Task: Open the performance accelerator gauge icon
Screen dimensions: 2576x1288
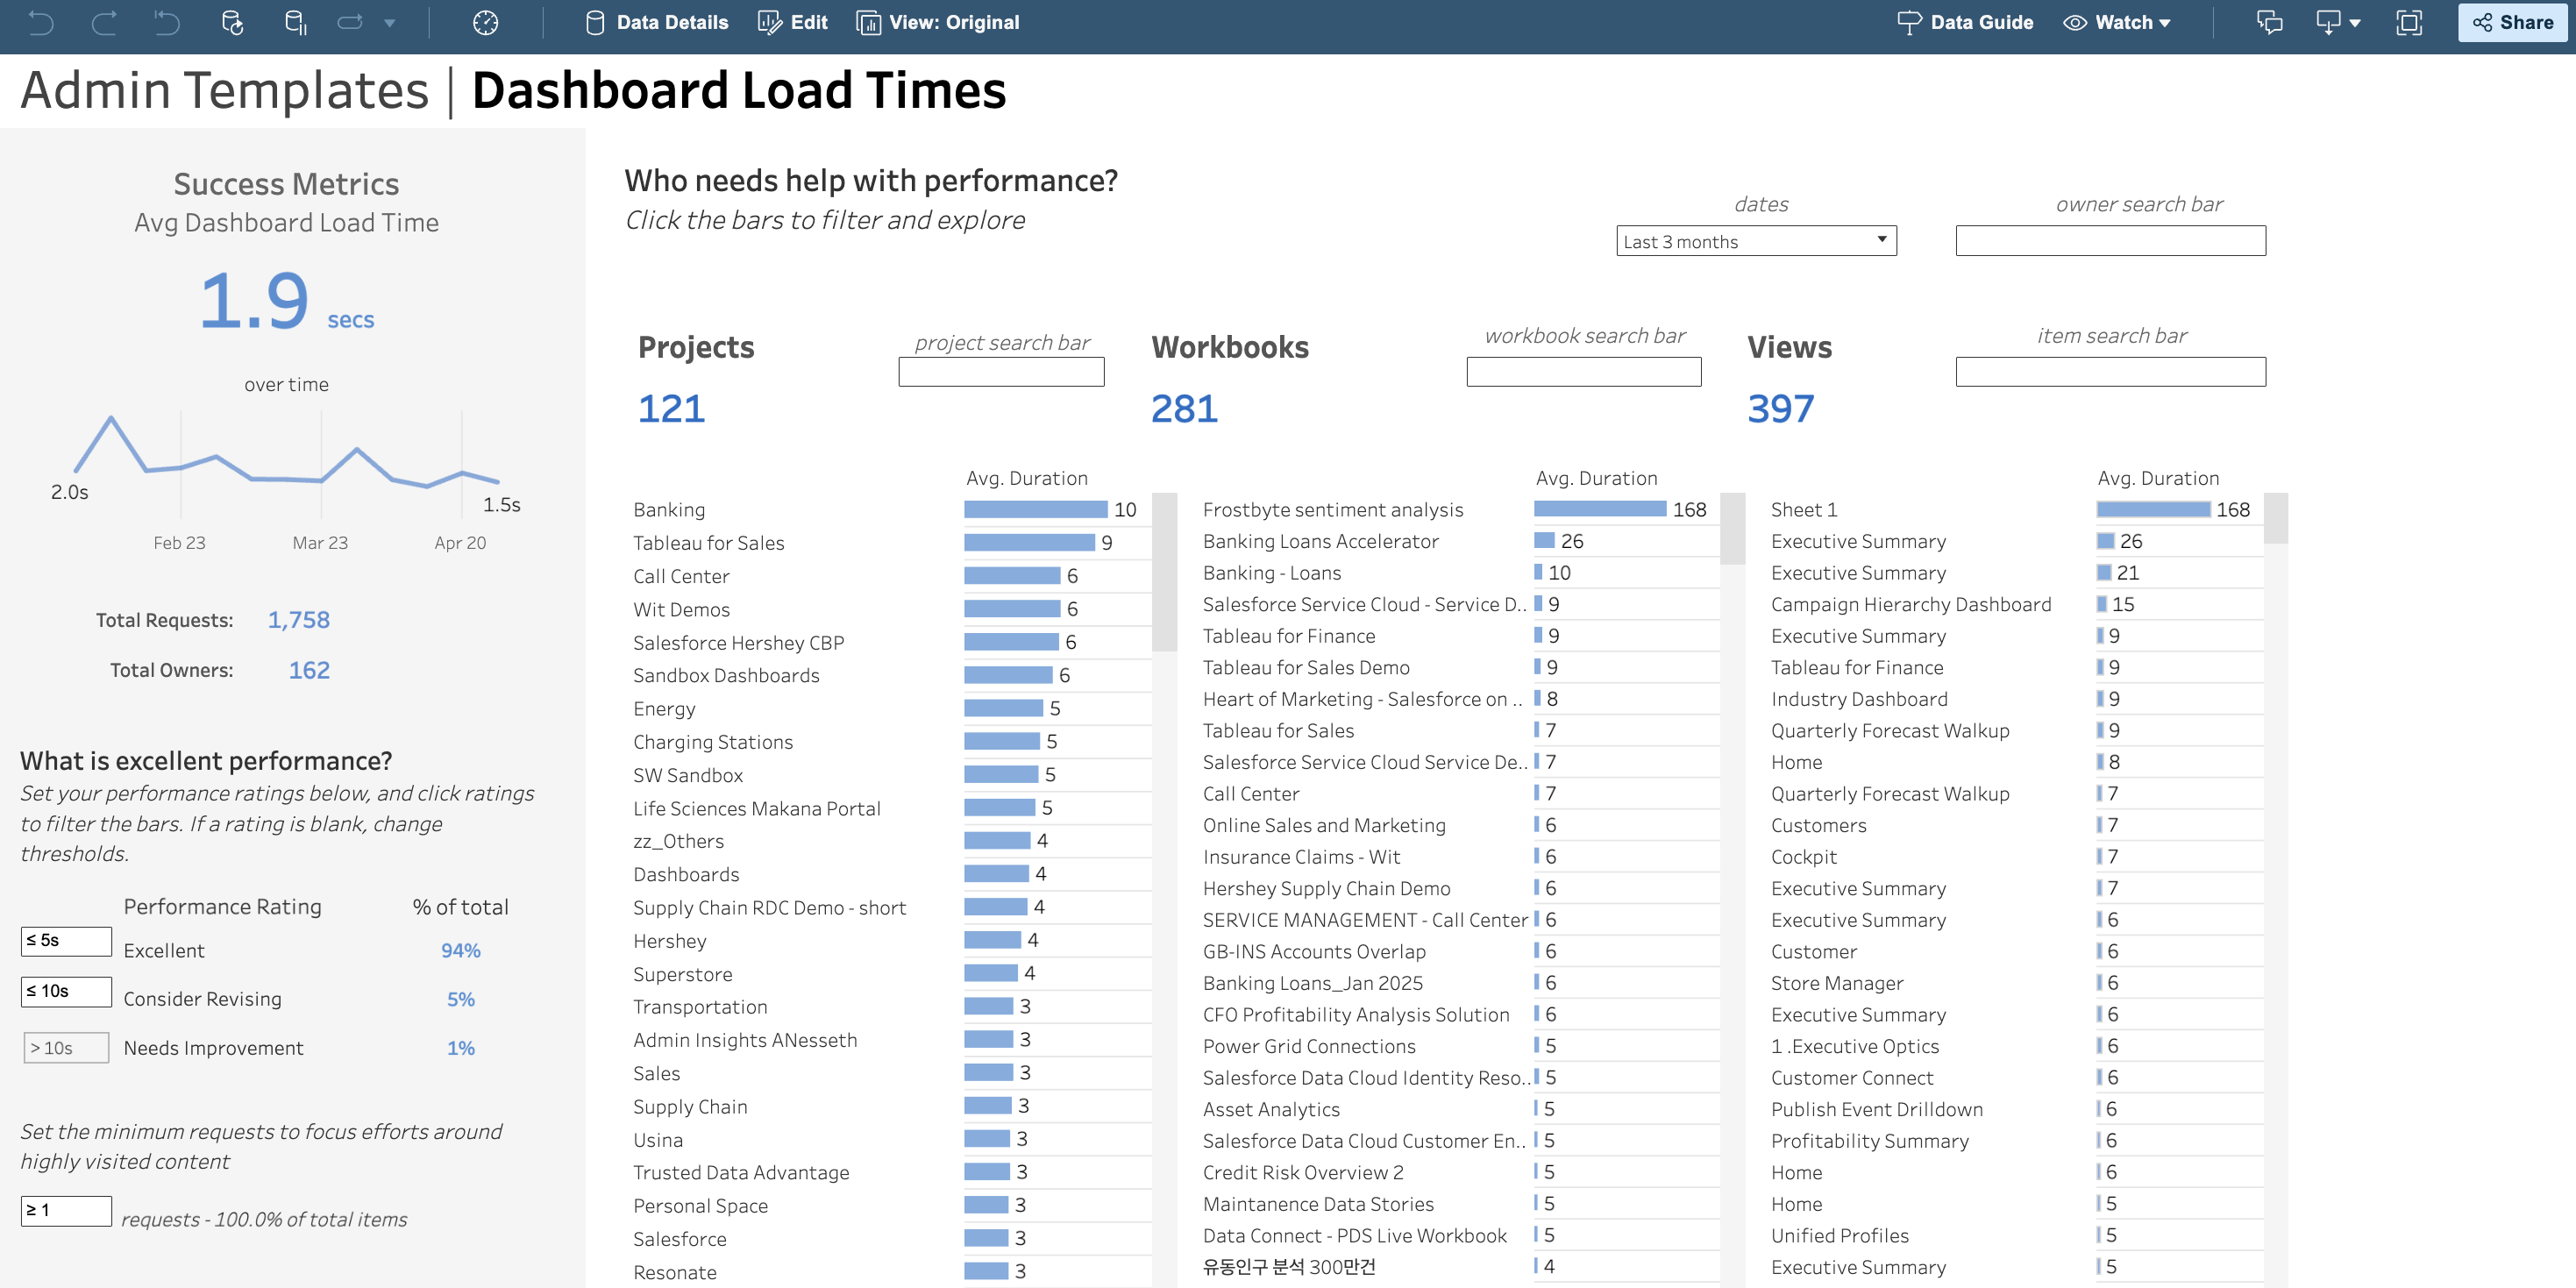Action: (x=485, y=22)
